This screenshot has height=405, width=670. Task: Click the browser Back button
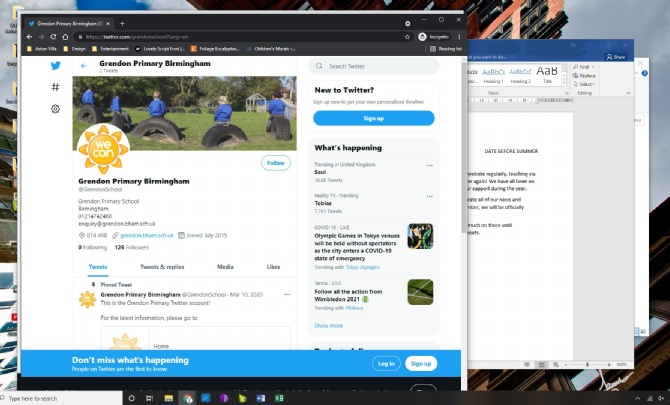pos(29,37)
